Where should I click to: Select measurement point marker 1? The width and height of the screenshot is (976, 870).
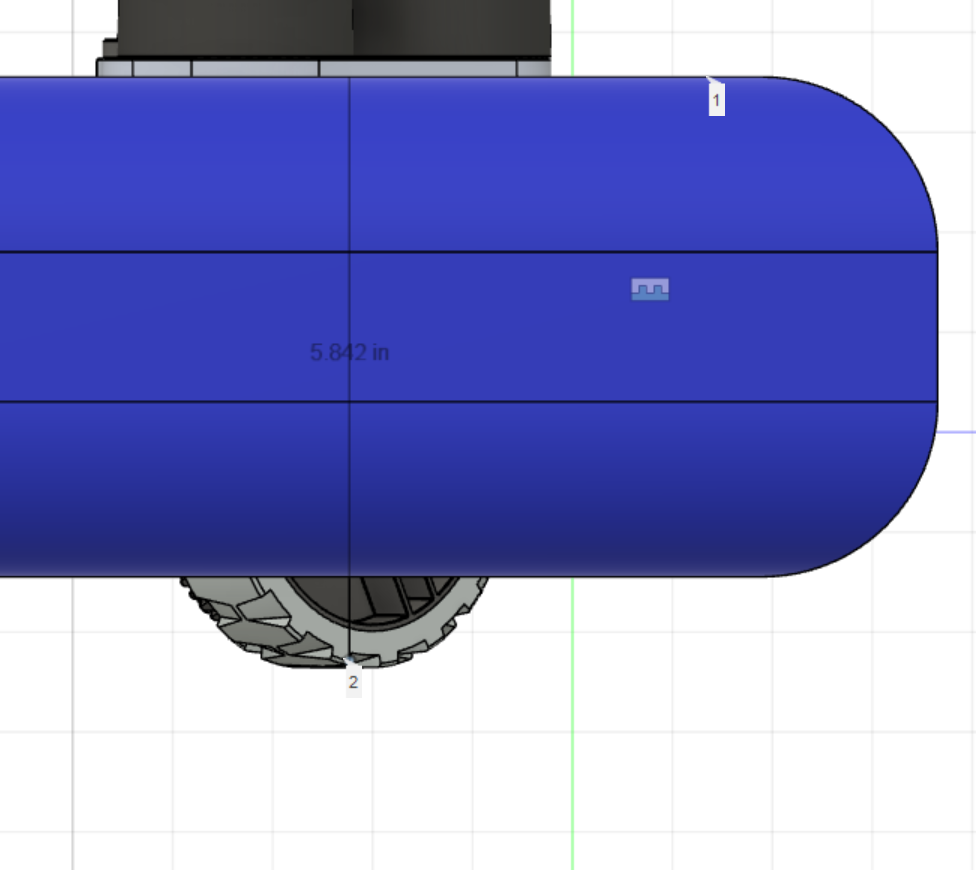pos(716,100)
